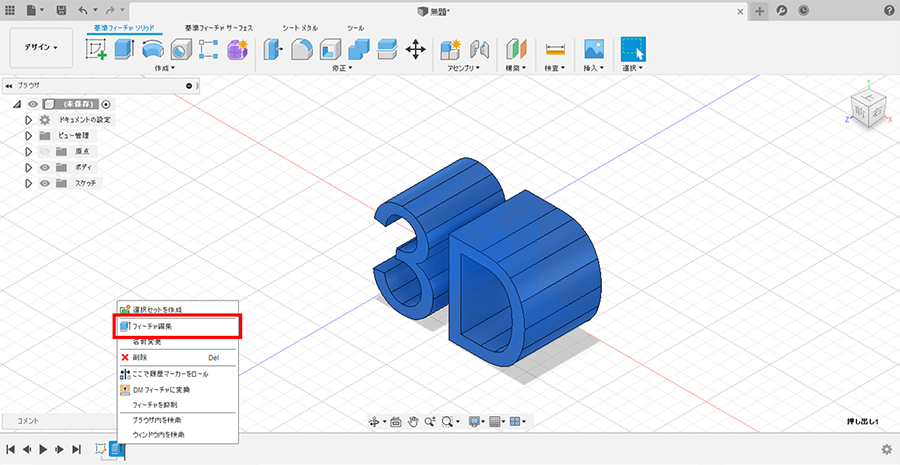Switch to the シート メタル tab
900x465 pixels.
pyautogui.click(x=300, y=28)
